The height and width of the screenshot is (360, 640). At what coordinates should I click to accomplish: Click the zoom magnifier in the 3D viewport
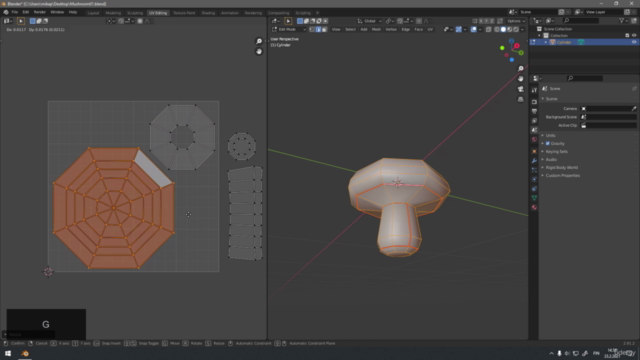coord(520,69)
